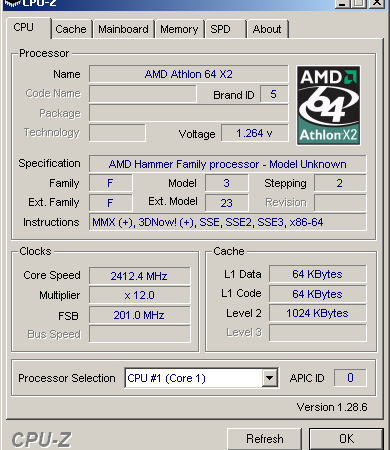The image size is (390, 450).
Task: Switch to the CPU tab
Action: pos(28,28)
